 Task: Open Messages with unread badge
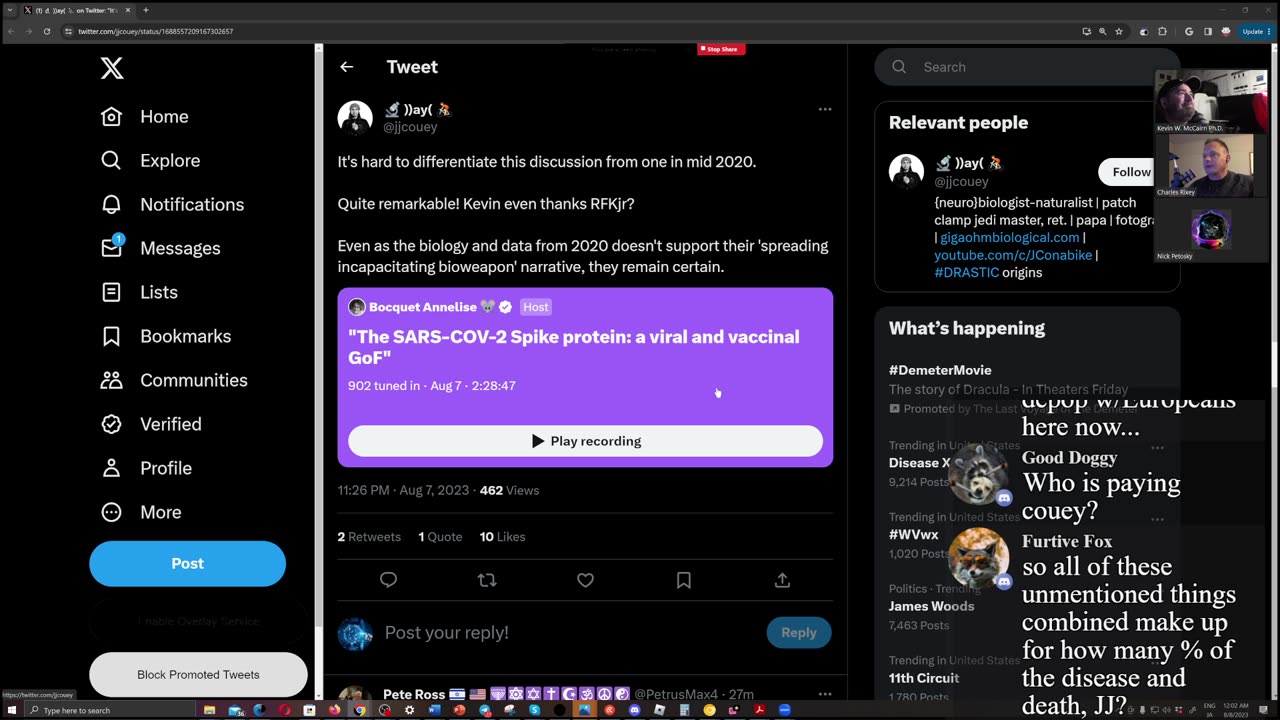pos(160,248)
